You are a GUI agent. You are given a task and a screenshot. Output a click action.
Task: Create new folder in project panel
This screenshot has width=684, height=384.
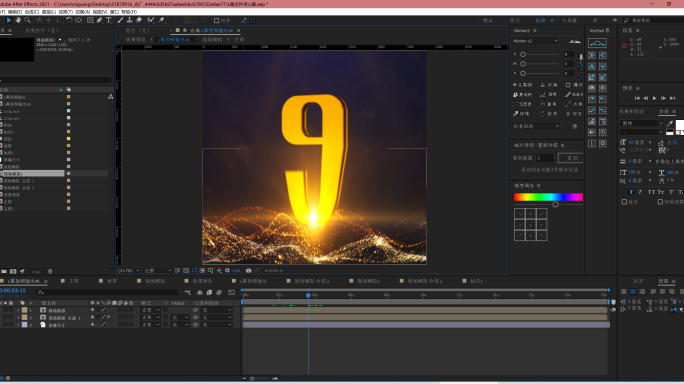4,271
